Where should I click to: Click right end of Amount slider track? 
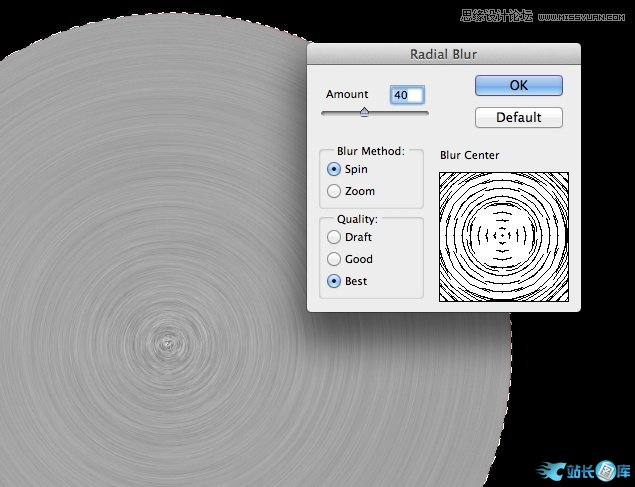click(427, 113)
